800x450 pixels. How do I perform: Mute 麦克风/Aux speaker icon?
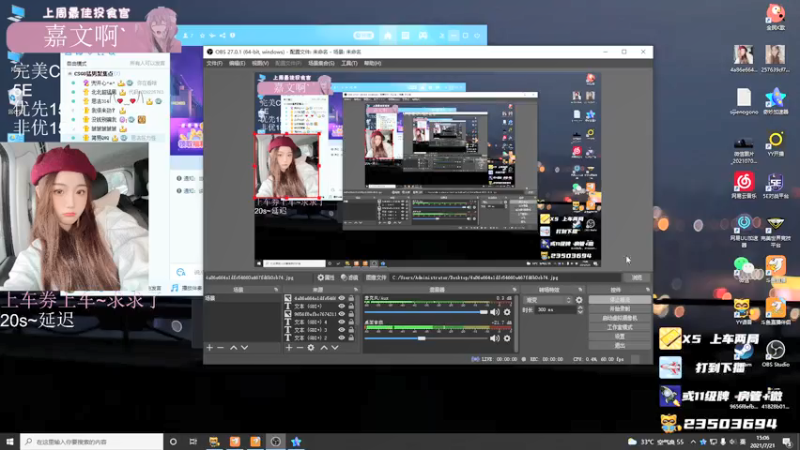click(494, 312)
